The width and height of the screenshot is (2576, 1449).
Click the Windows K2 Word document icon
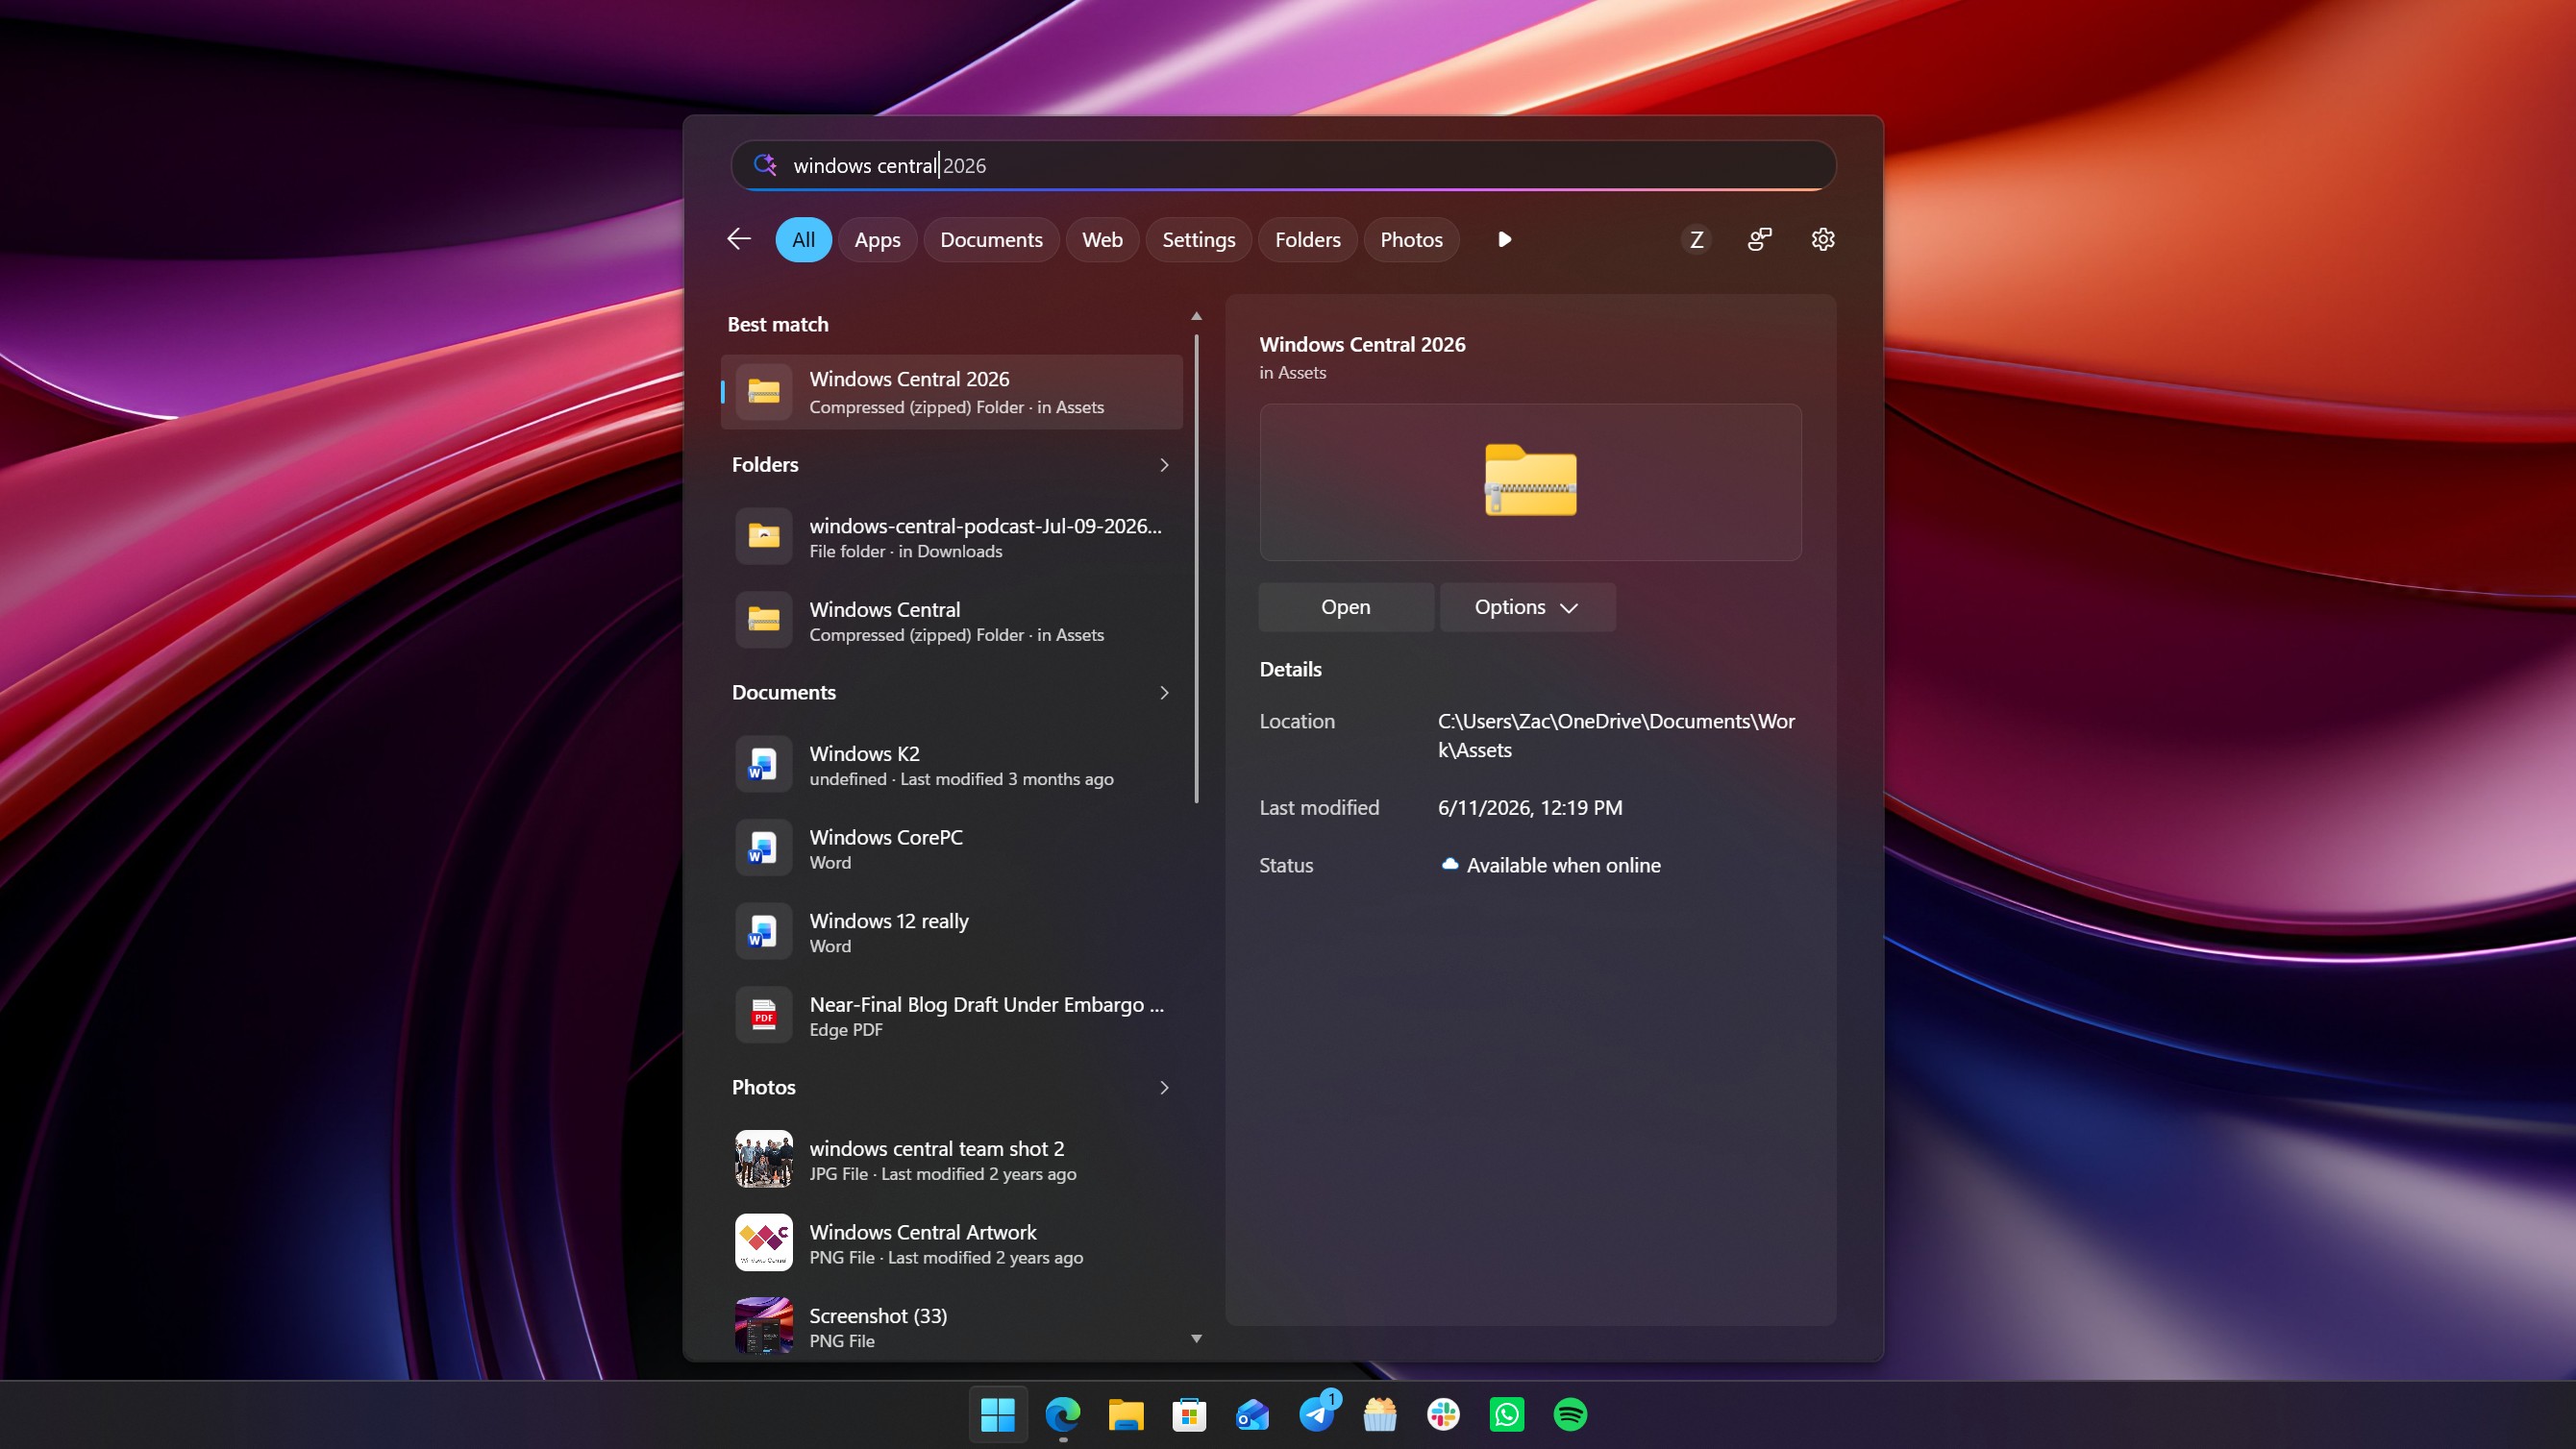(763, 765)
